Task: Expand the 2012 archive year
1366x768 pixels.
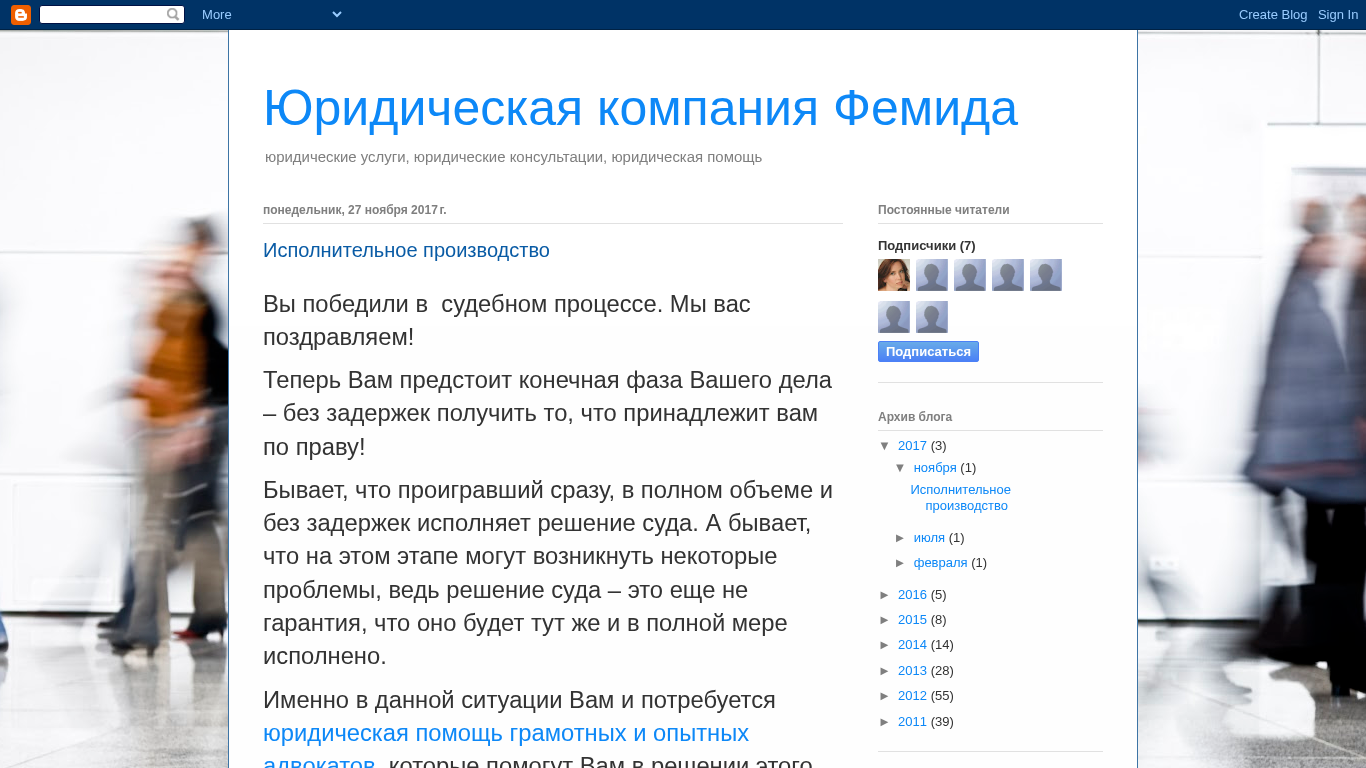Action: click(885, 696)
